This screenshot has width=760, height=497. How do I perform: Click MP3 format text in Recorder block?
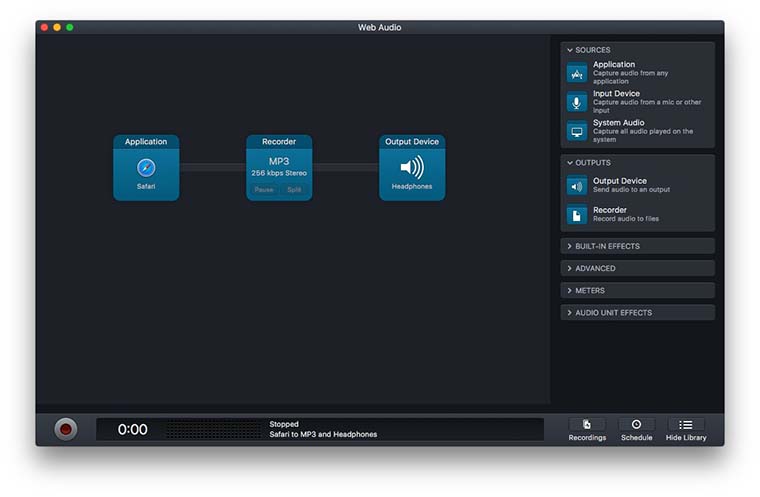point(279,161)
